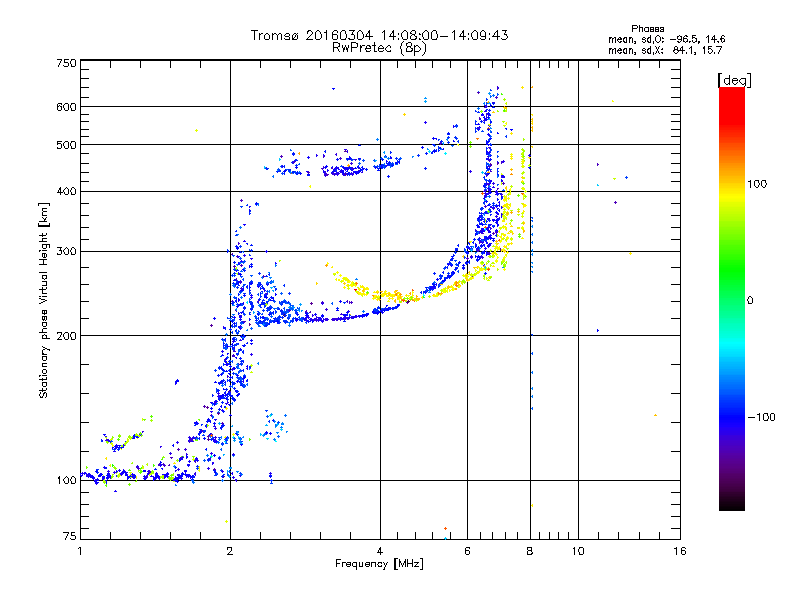The width and height of the screenshot is (800, 600).
Task: Click the y-axis tick label '500'
Action: (x=67, y=145)
